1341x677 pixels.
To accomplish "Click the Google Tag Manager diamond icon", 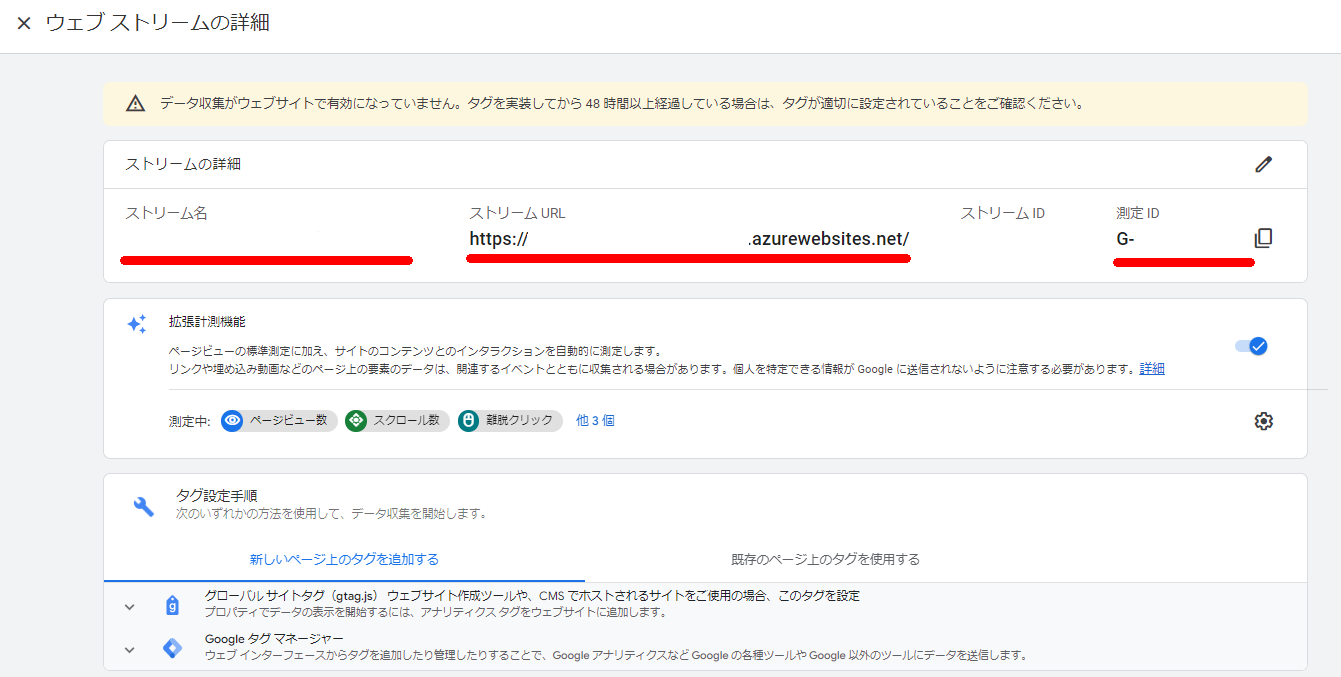I will coord(172,648).
